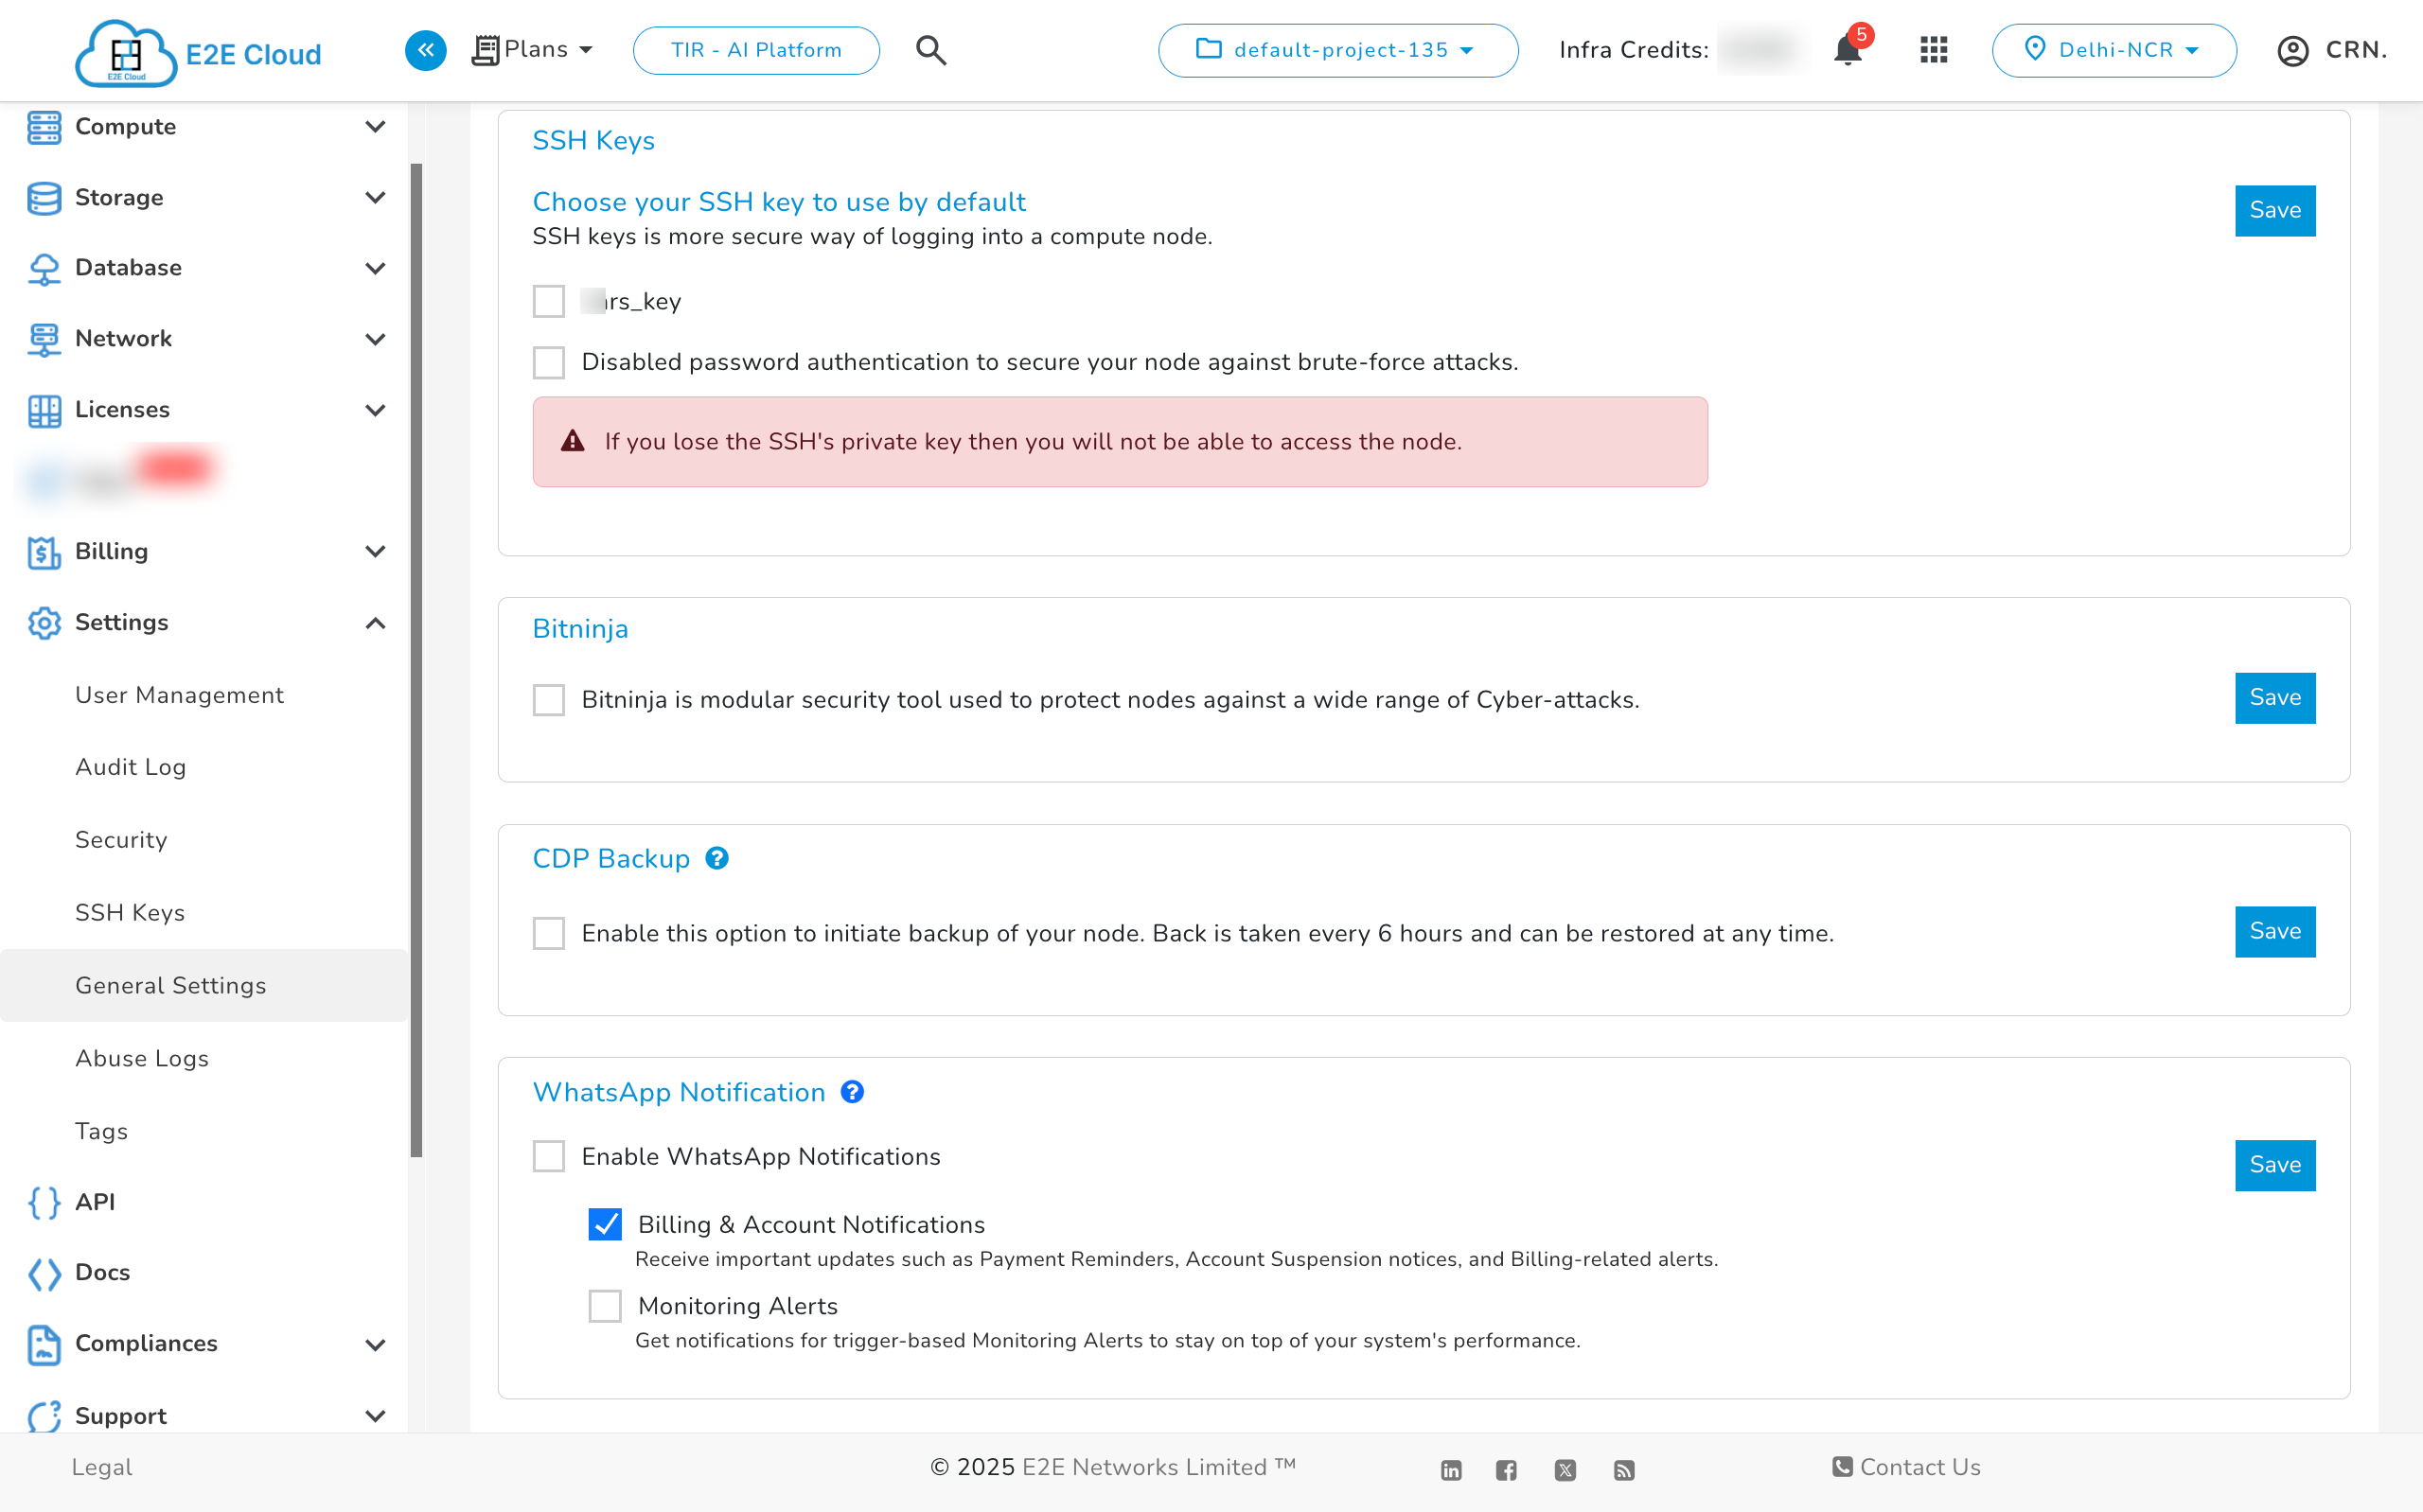This screenshot has height=1512, width=2423.
Task: Click the CDP Backup help icon
Action: [716, 858]
